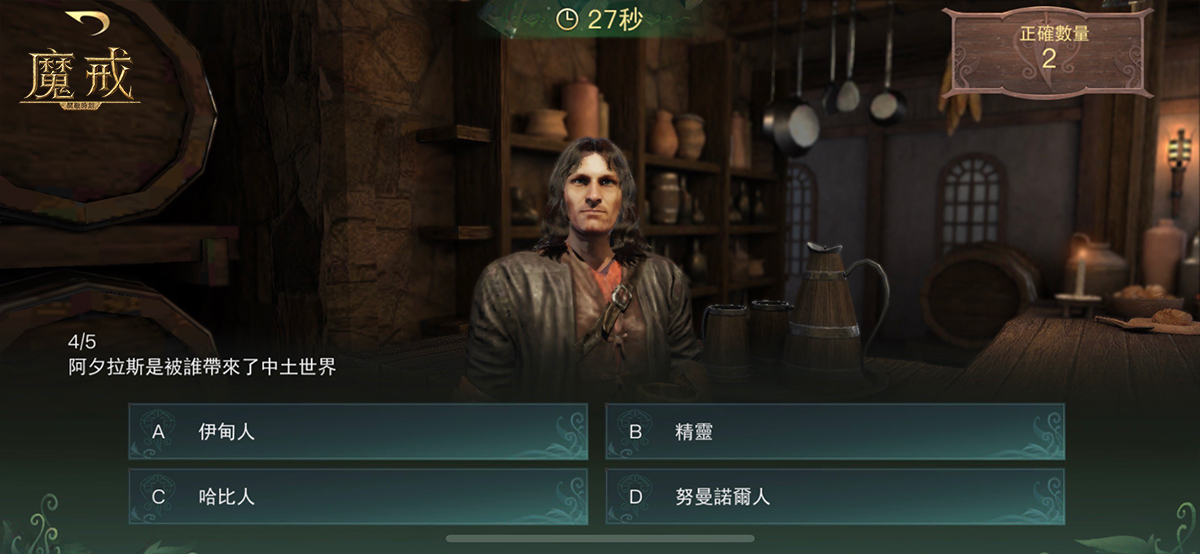This screenshot has height=554, width=1200.
Task: Click the correct count number 2
Action: 1049,58
